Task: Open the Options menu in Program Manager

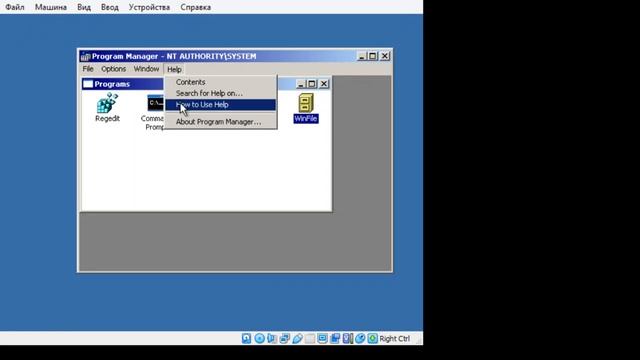Action: [113, 69]
